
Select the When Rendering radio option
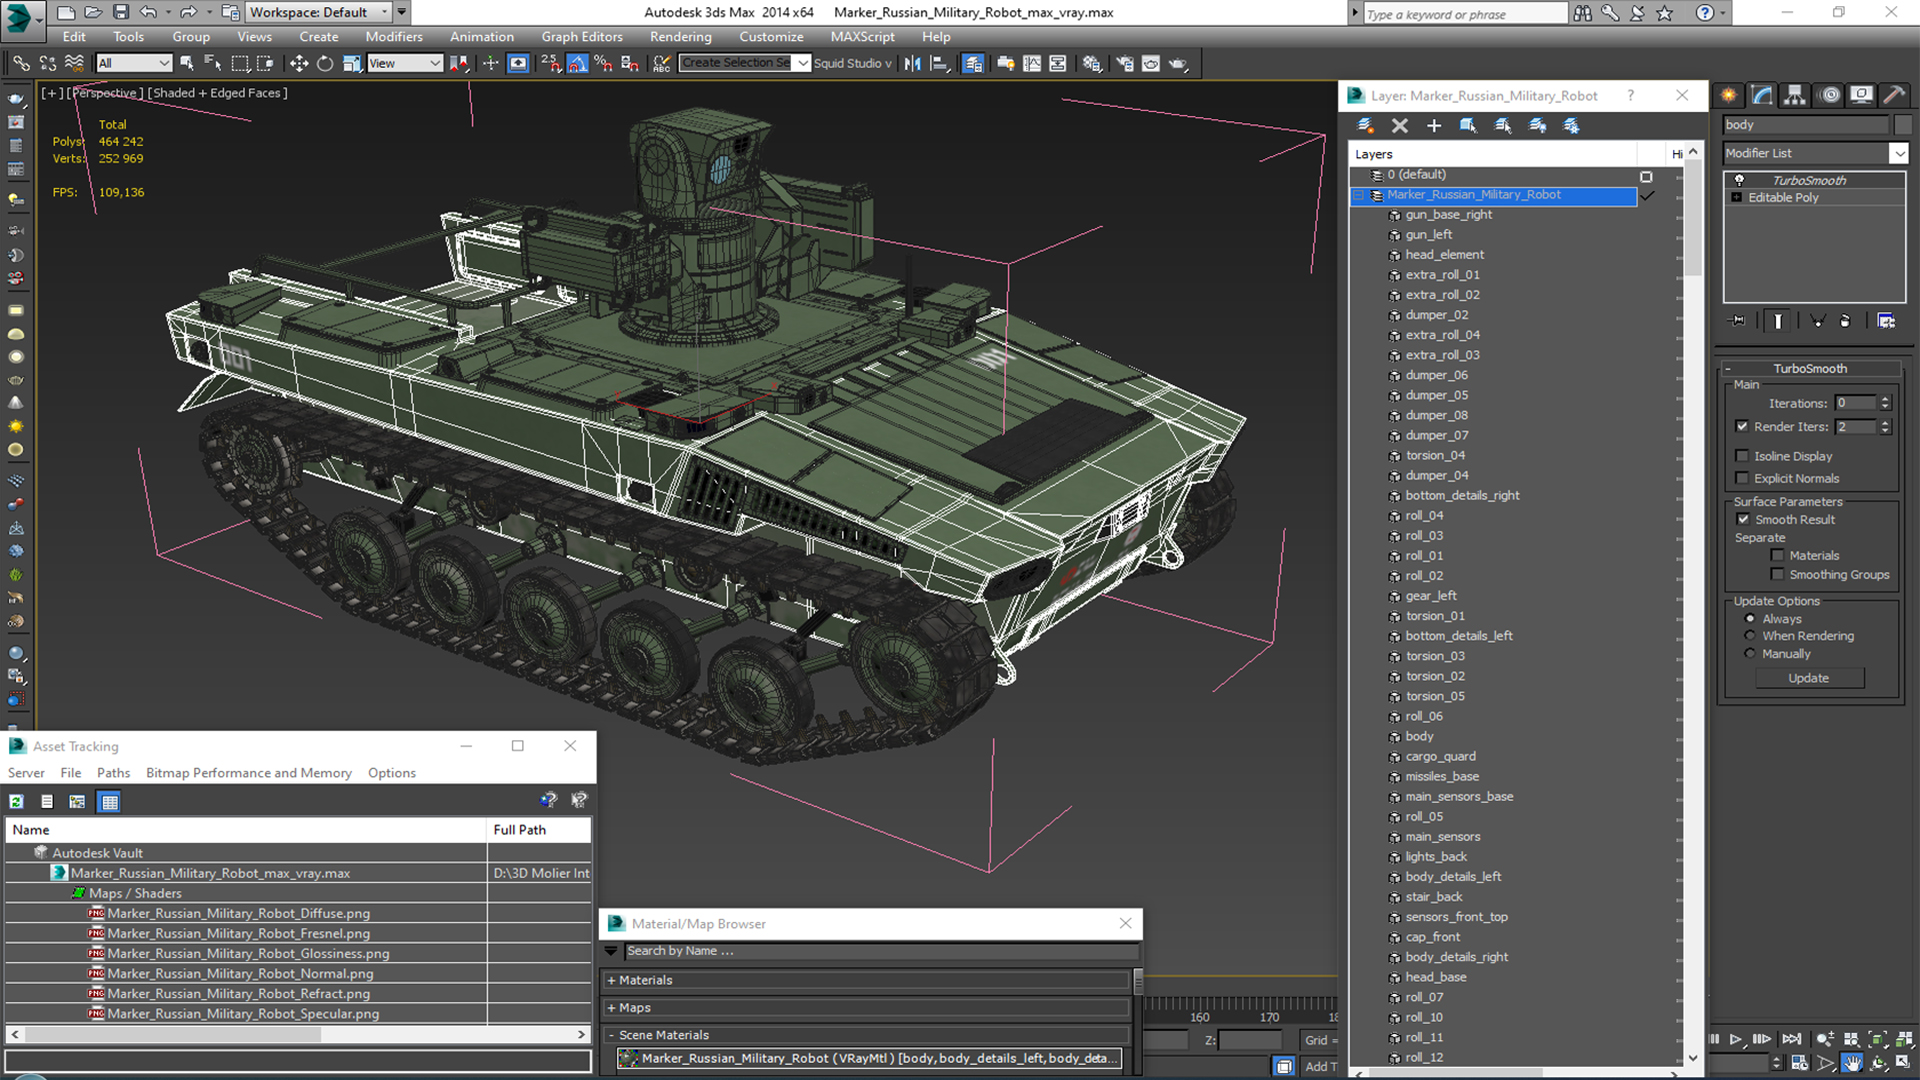[x=1750, y=636]
